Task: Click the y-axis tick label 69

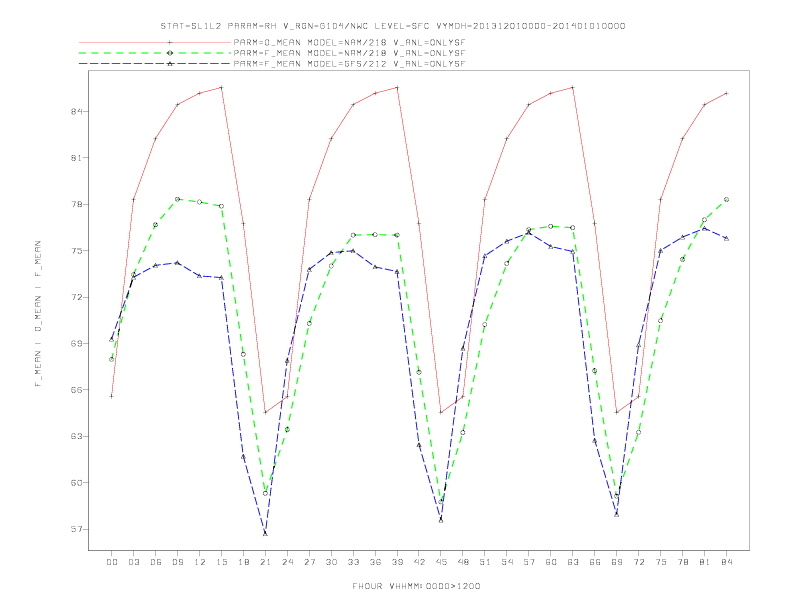Action: [x=76, y=343]
